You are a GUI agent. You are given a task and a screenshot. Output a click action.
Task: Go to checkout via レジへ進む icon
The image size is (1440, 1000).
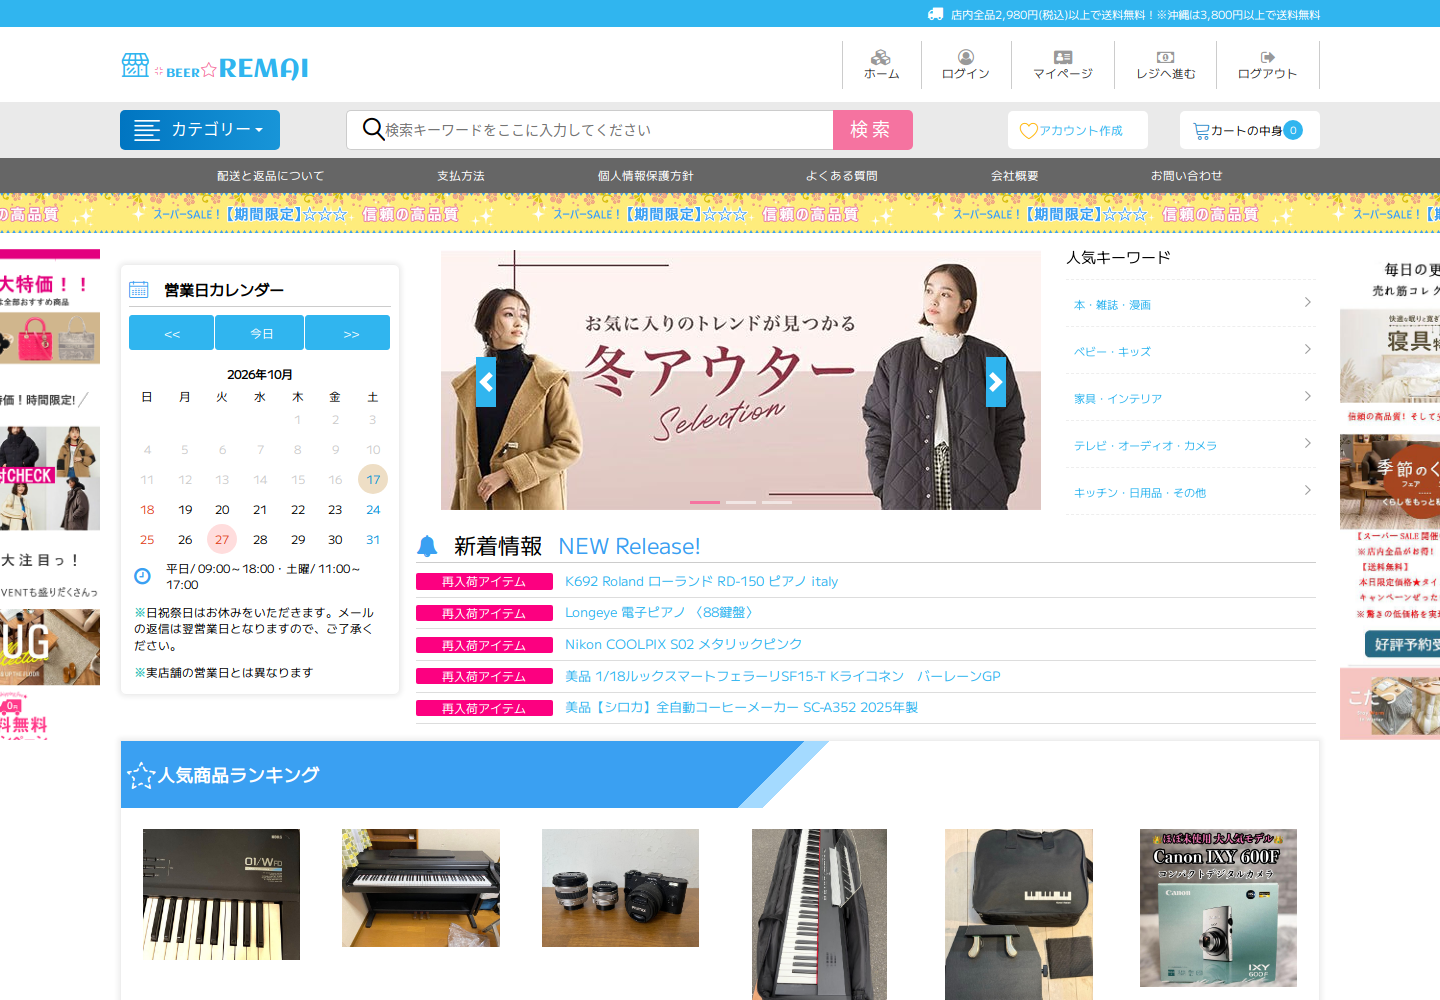1165,57
